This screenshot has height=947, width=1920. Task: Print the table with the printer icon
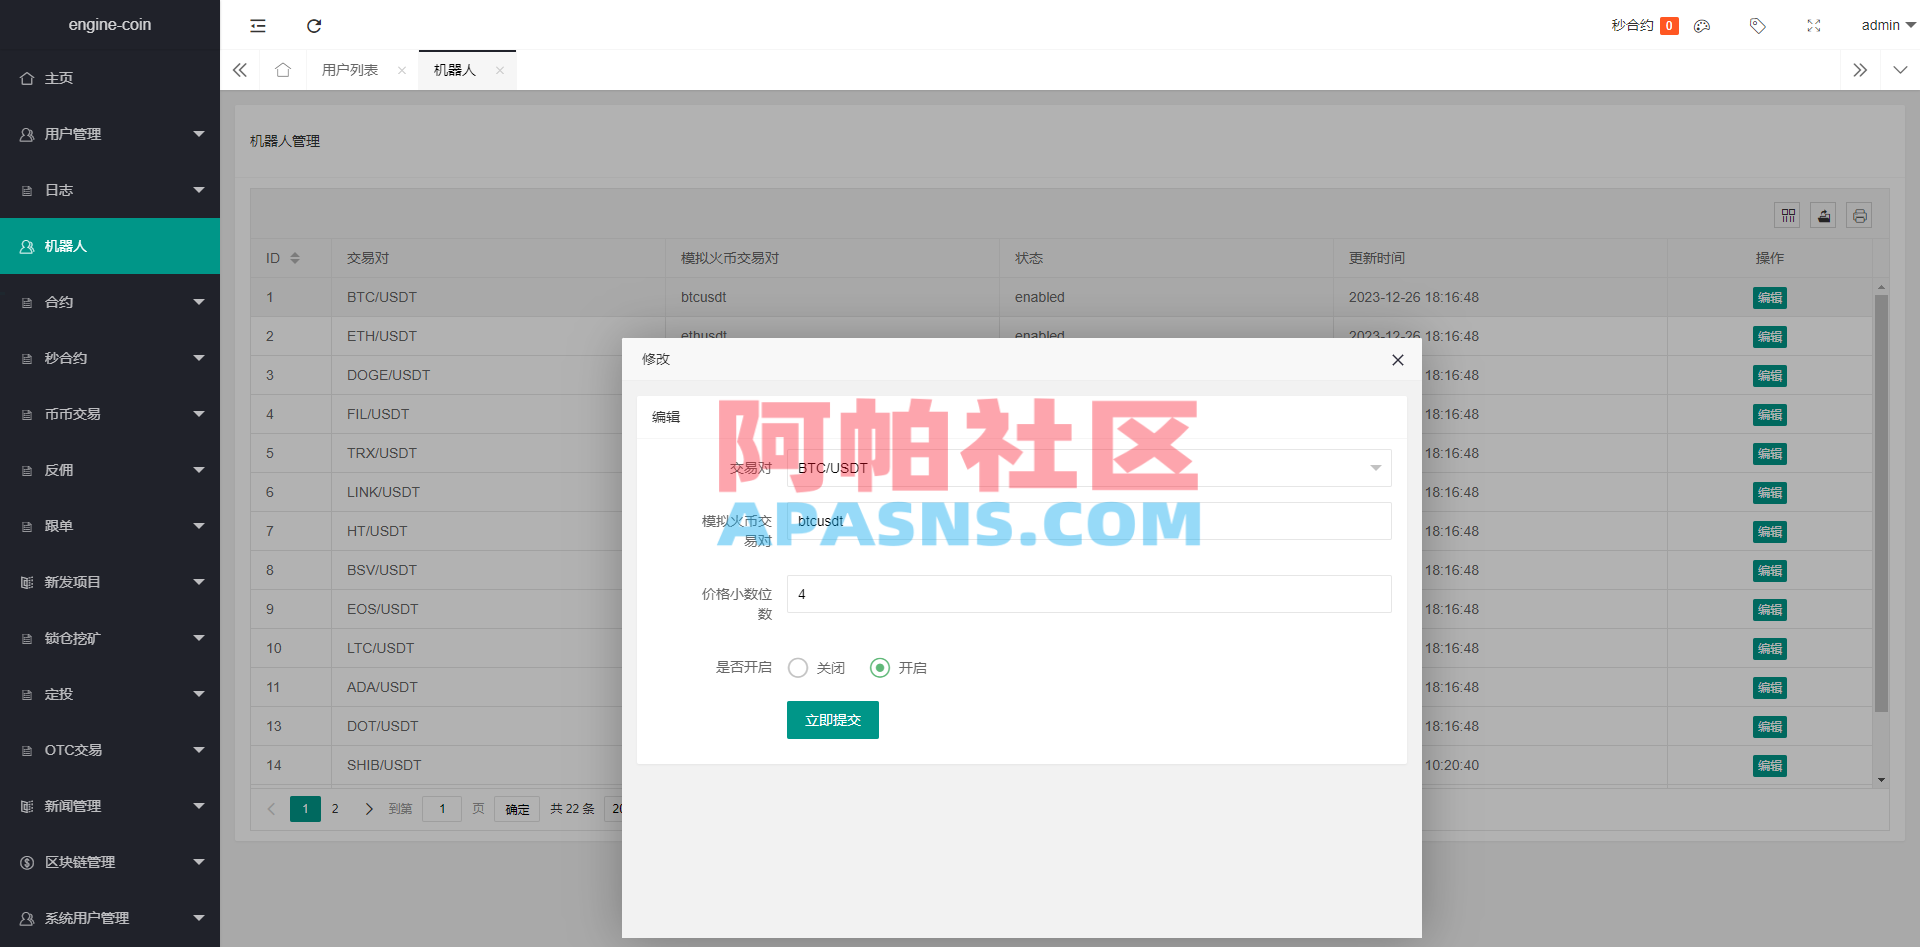point(1860,215)
